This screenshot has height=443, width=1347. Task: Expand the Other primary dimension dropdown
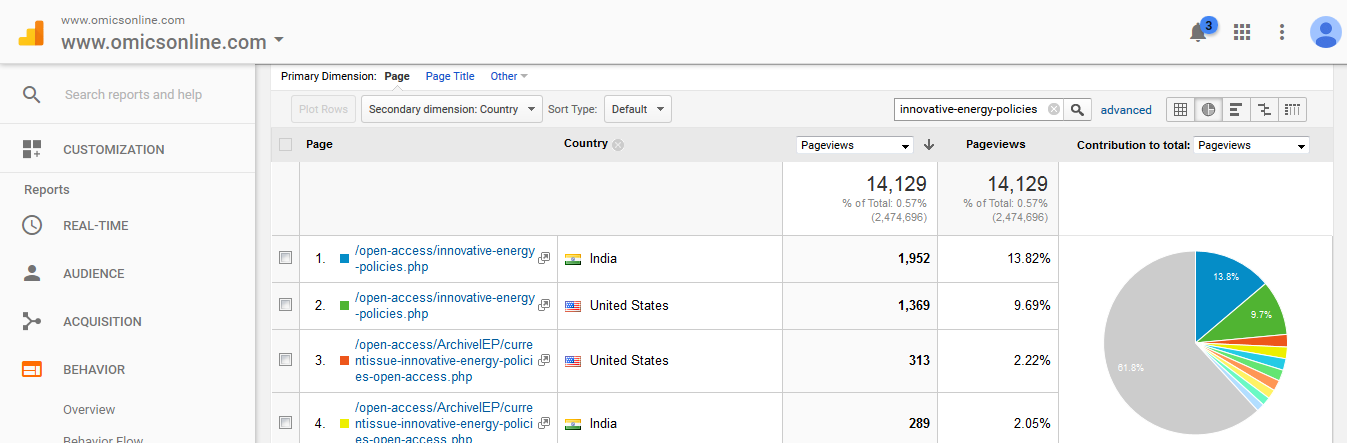point(509,76)
